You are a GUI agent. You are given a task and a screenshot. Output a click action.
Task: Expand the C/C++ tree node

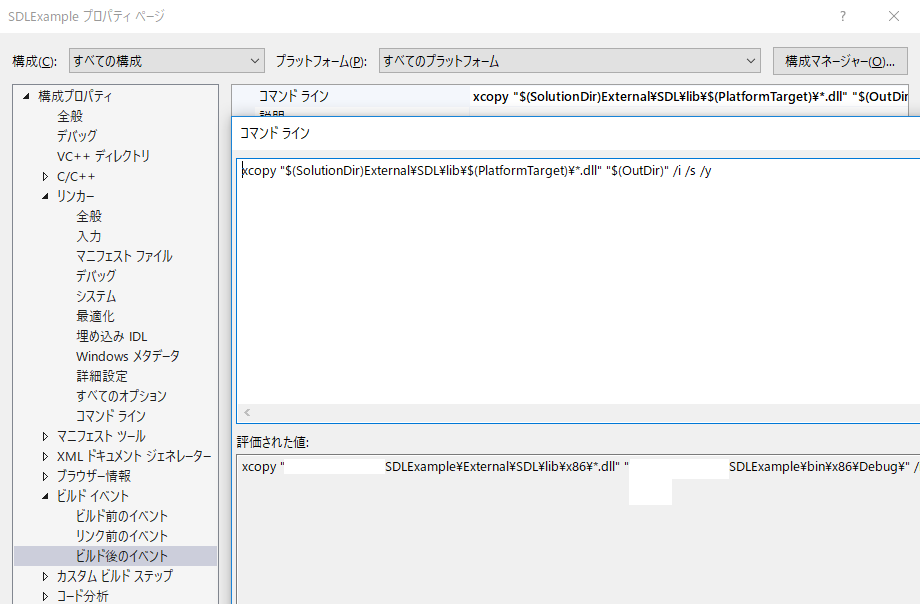tap(45, 176)
